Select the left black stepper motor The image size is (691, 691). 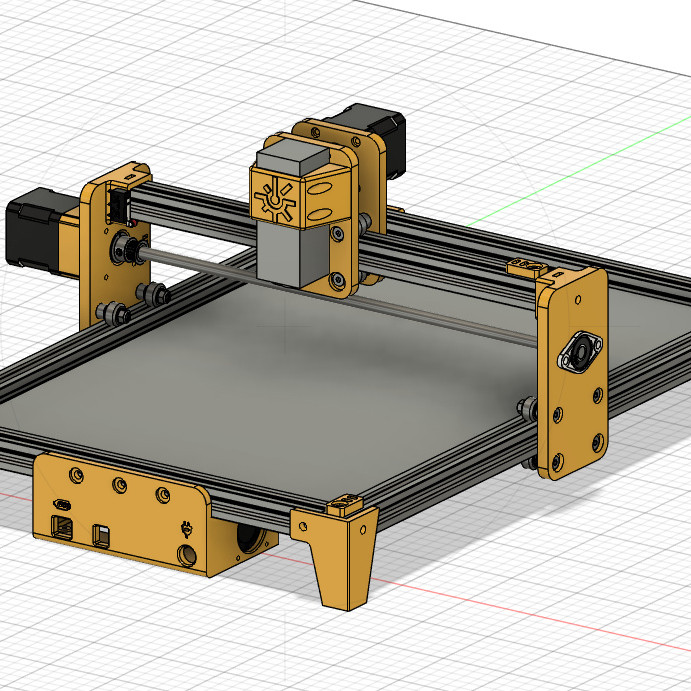[35, 230]
